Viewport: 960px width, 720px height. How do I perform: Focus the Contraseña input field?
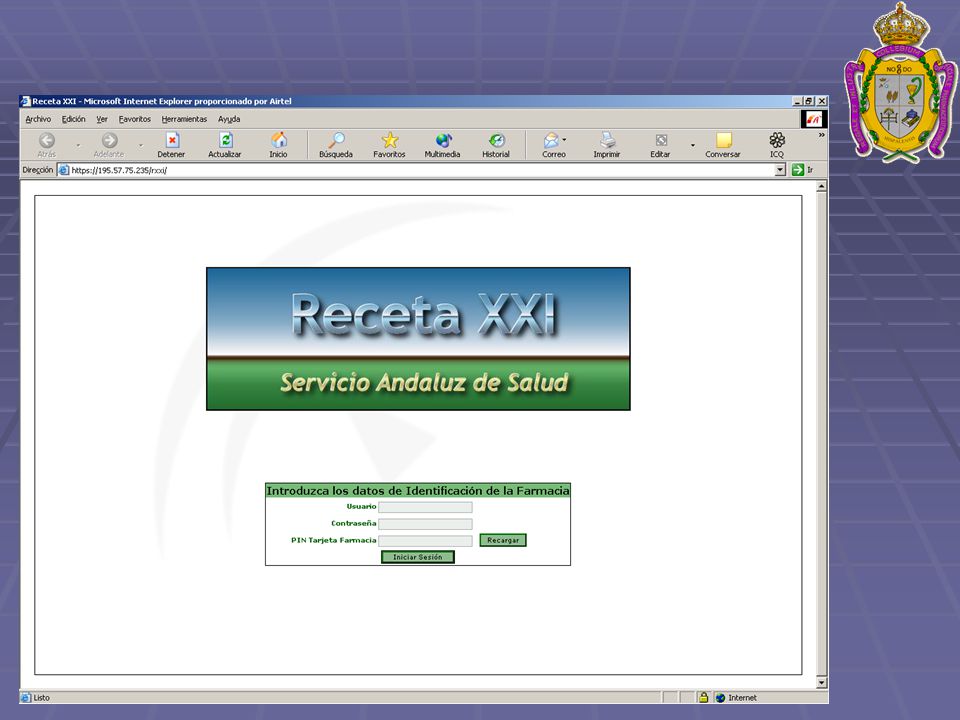click(426, 524)
